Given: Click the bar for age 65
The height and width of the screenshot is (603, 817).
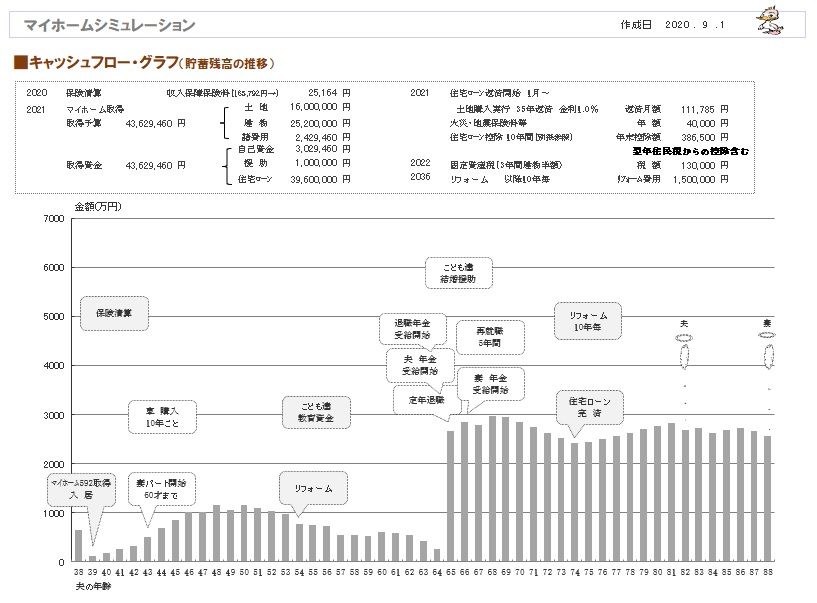Looking at the screenshot, I should tap(451, 496).
